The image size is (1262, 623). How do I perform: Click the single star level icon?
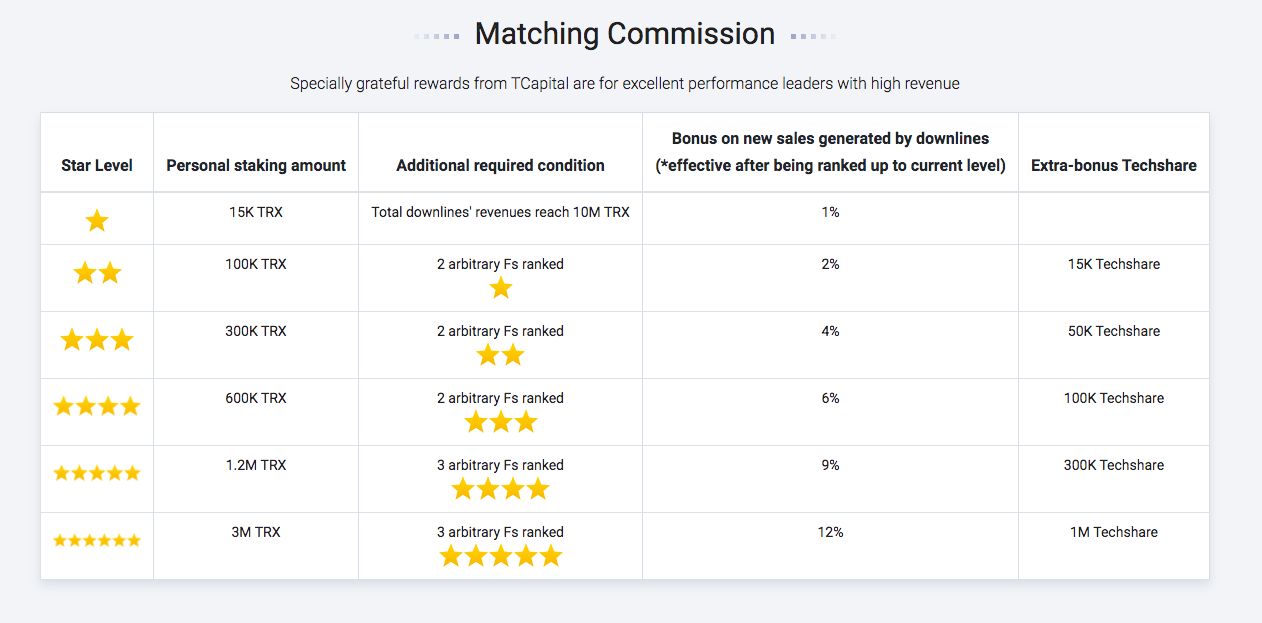tap(97, 220)
